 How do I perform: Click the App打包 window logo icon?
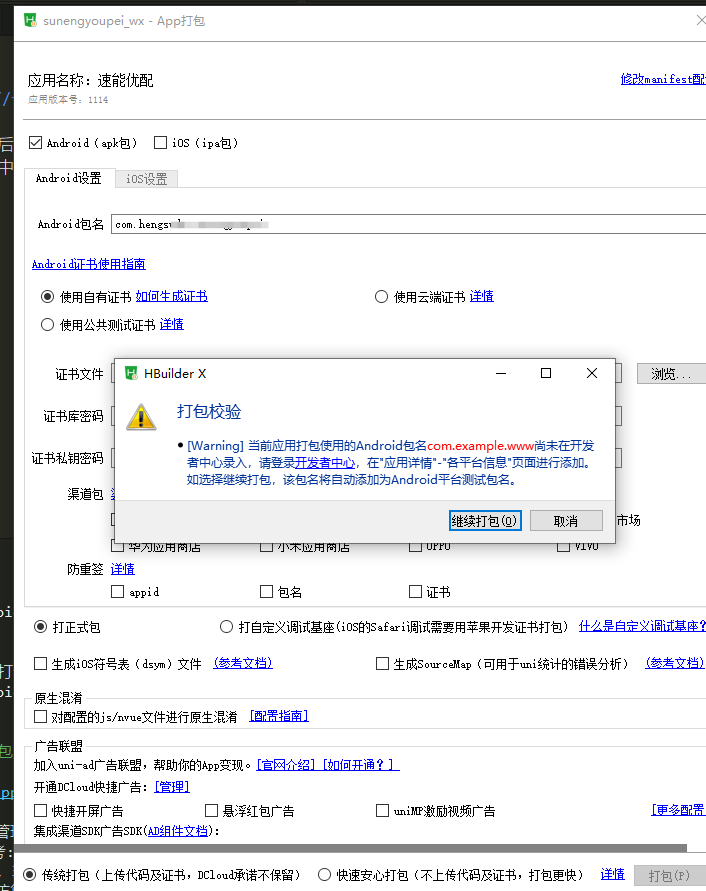30,21
